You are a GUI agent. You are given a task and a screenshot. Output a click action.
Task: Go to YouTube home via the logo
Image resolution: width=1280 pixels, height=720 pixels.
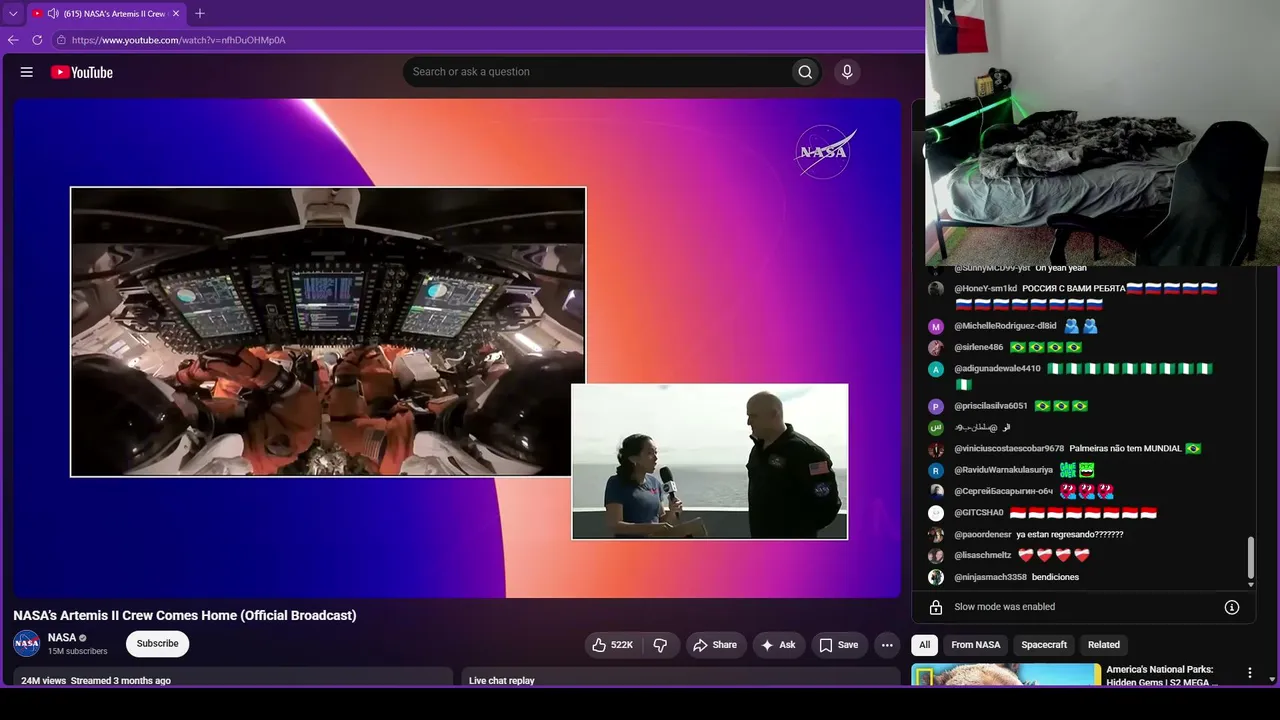pyautogui.click(x=82, y=72)
